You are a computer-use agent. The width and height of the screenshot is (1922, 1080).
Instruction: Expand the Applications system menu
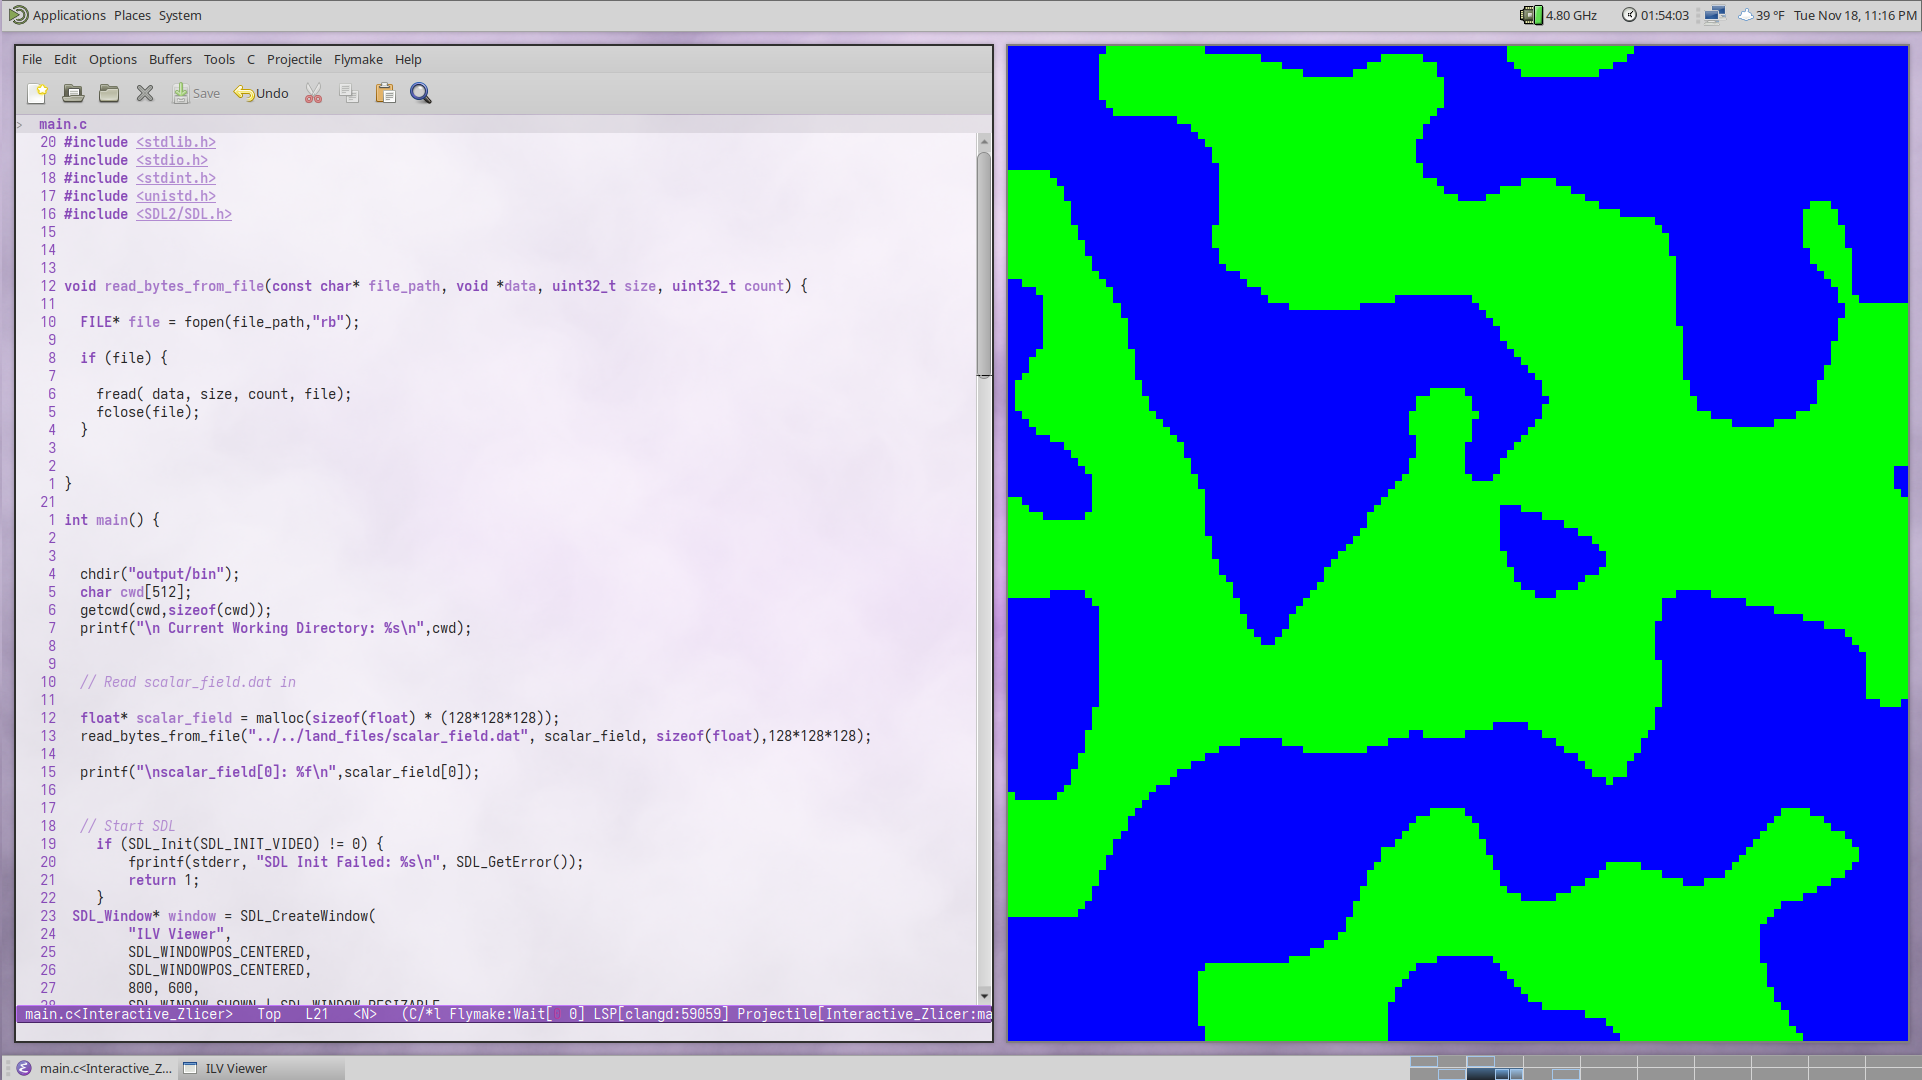(x=68, y=15)
